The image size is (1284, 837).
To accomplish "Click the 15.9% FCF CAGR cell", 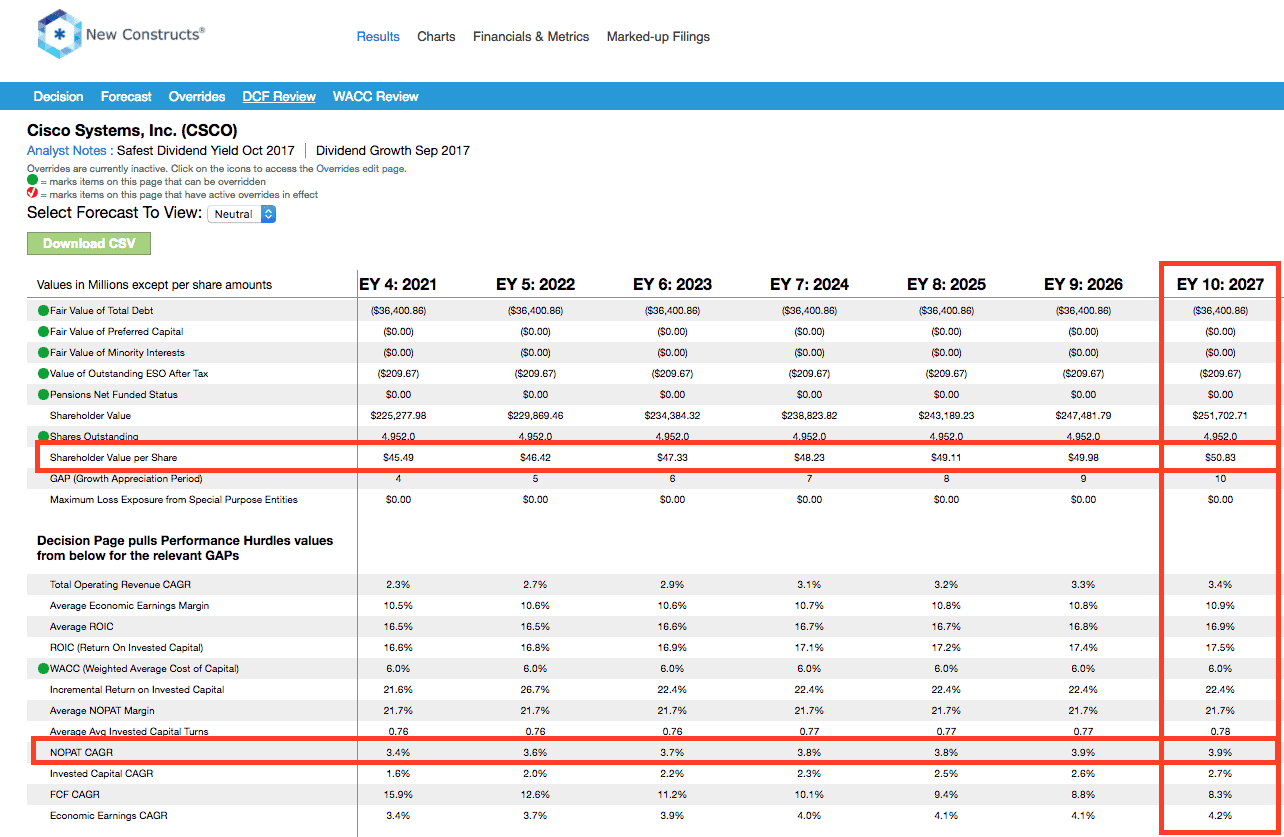I will 398,794.
